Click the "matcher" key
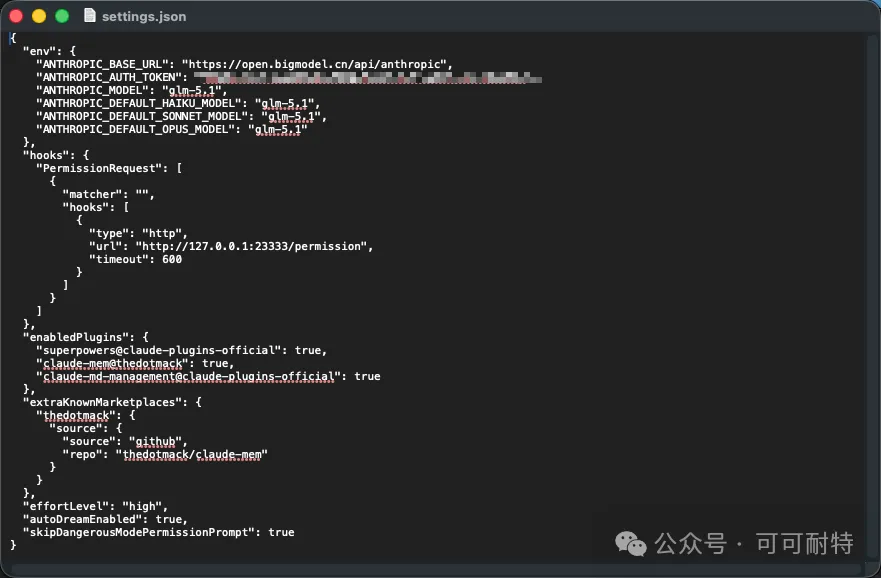Screen dimensions: 881x578 click(x=96, y=194)
